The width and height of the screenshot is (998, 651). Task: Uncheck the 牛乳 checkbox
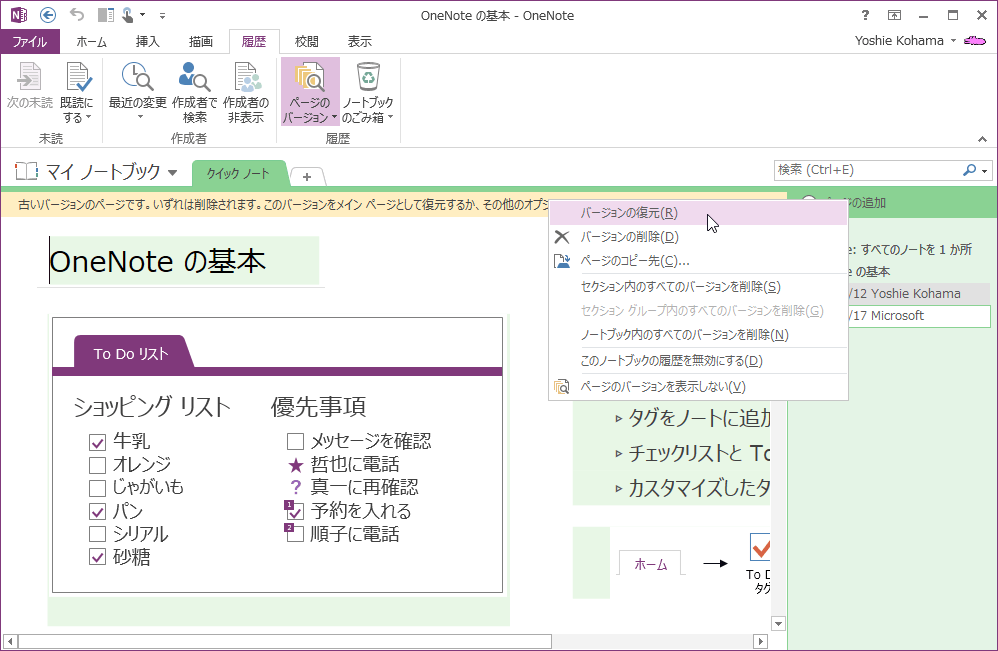coord(97,442)
